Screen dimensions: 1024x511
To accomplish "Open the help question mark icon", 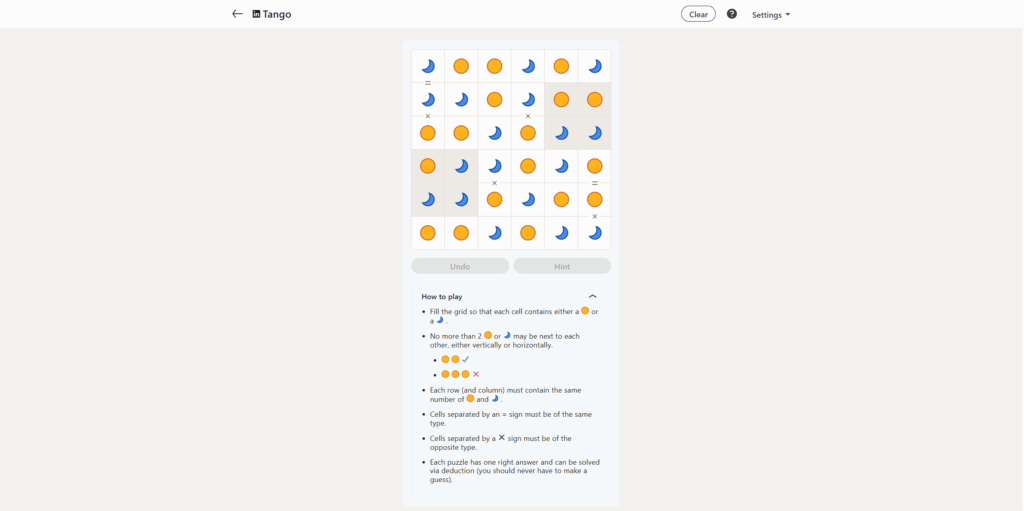I will point(732,14).
